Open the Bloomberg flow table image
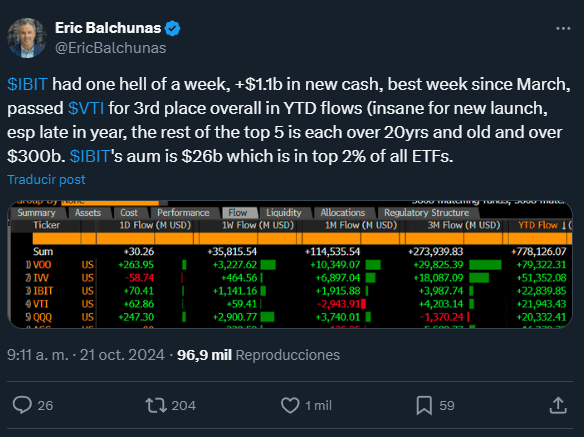 click(x=290, y=265)
